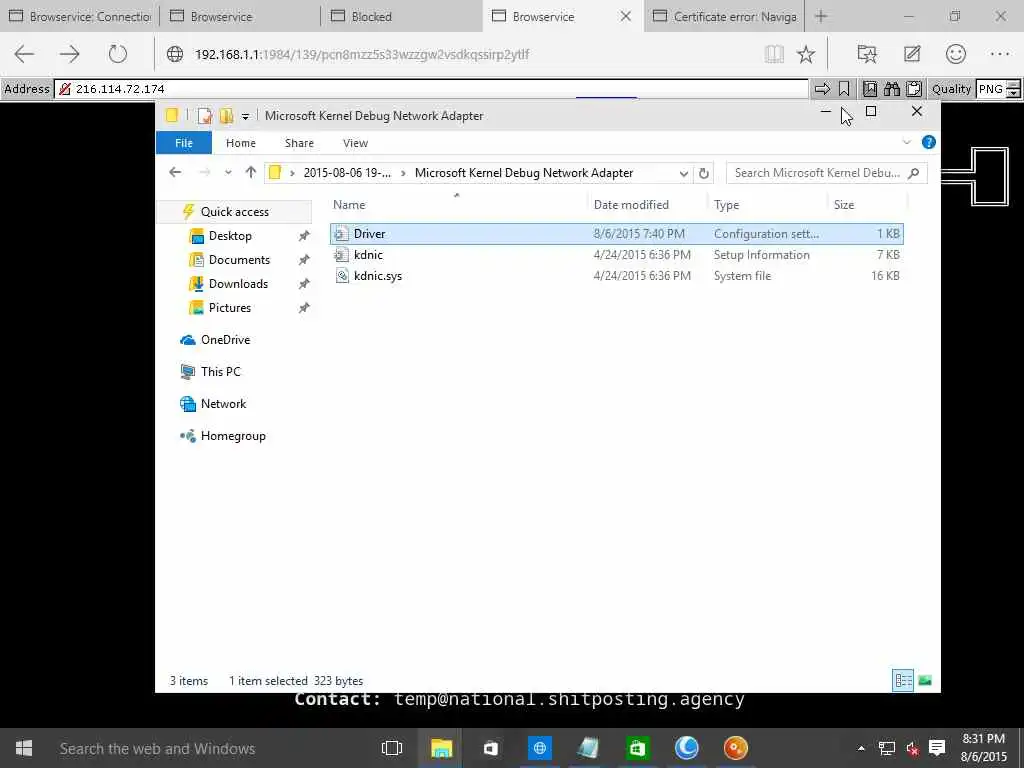Open the File ribbon tab

click(x=184, y=143)
